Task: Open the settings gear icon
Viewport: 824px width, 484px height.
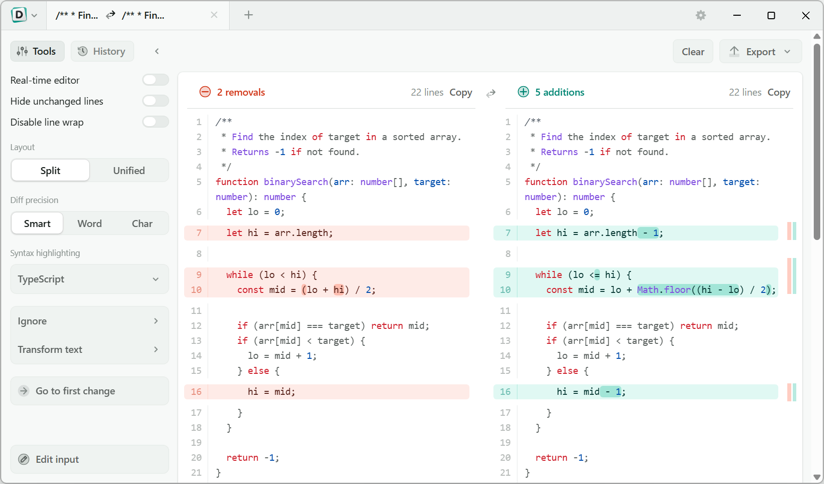Action: tap(701, 15)
